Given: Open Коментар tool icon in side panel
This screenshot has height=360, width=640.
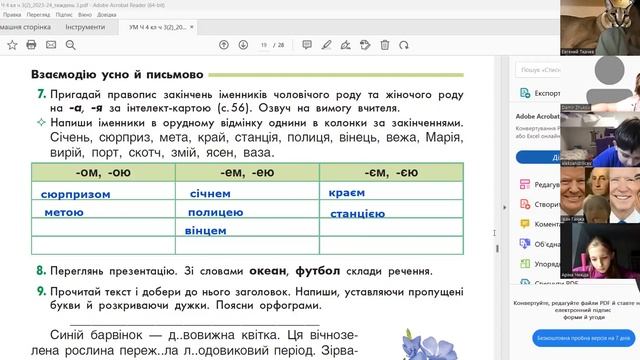Looking at the screenshot, I should coord(525,224).
